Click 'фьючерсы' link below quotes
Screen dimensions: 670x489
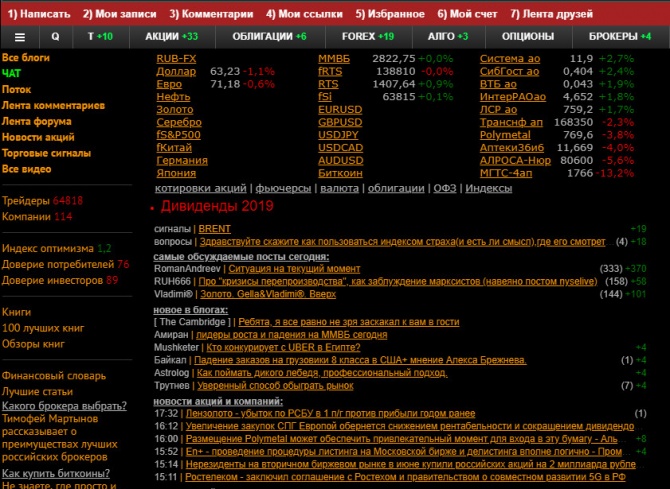283,188
